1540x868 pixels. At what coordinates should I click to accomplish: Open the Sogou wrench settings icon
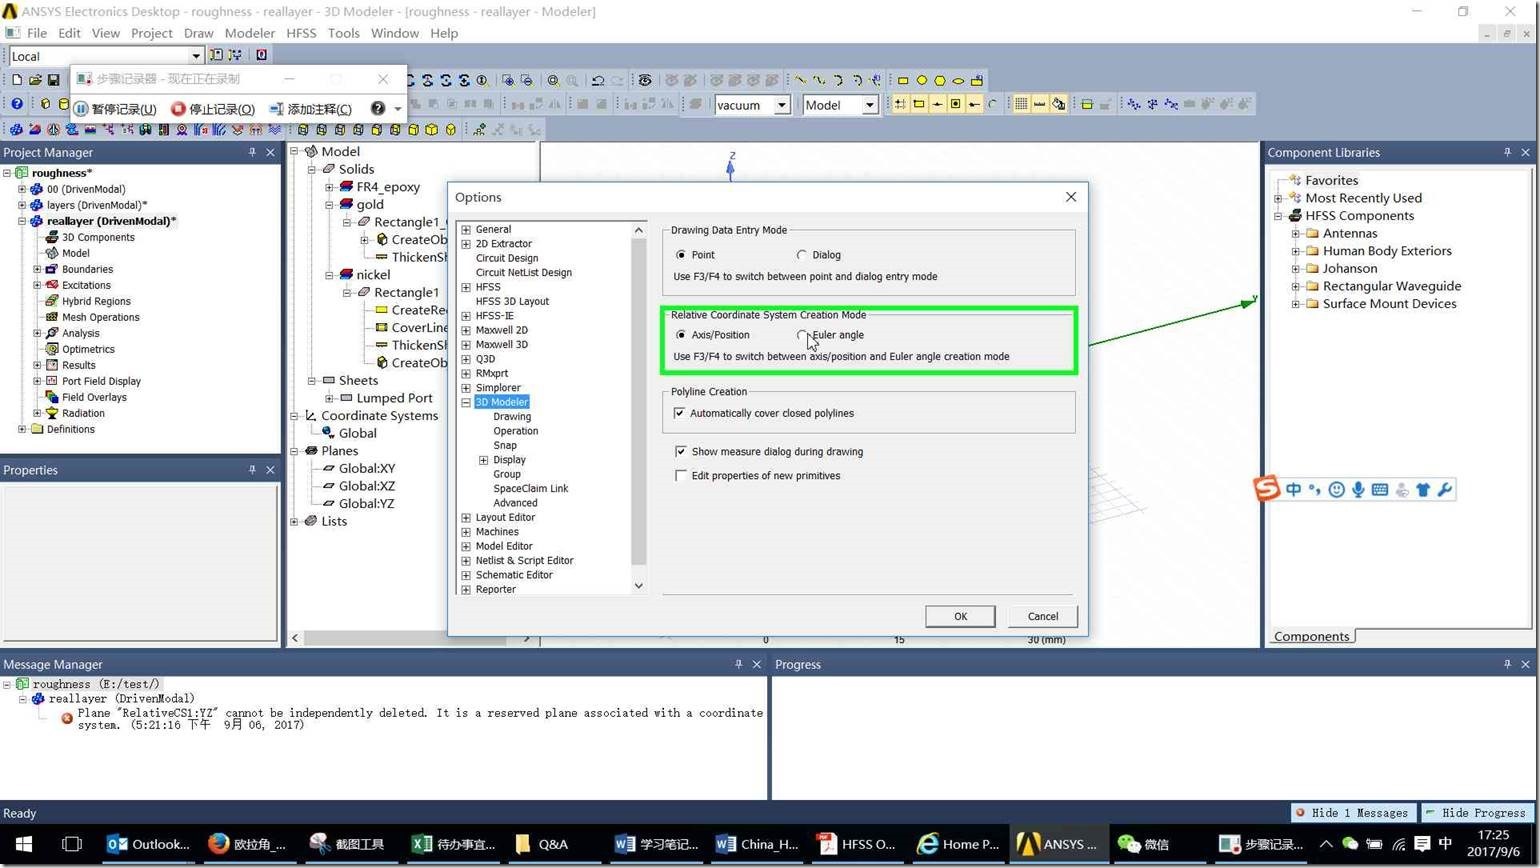click(x=1444, y=489)
